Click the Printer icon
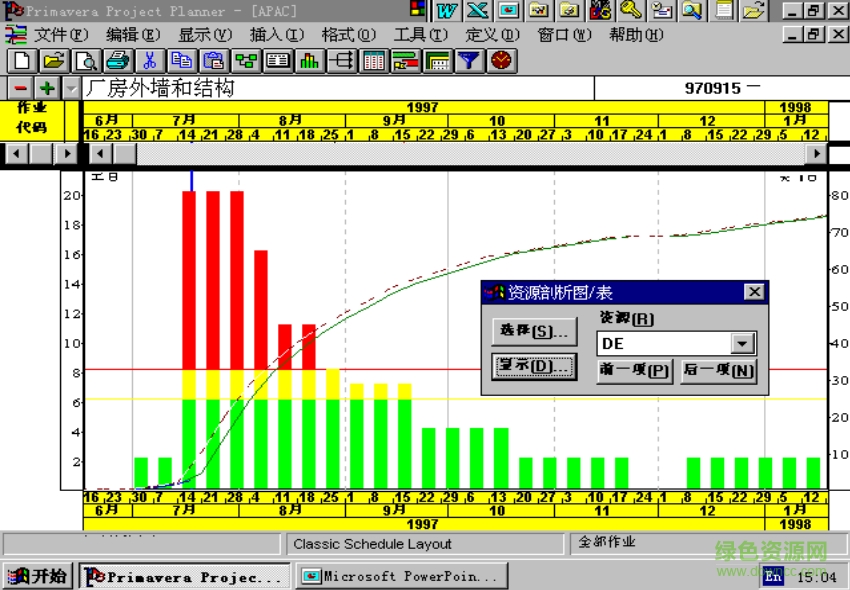Image resolution: width=850 pixels, height=590 pixels. (x=118, y=60)
